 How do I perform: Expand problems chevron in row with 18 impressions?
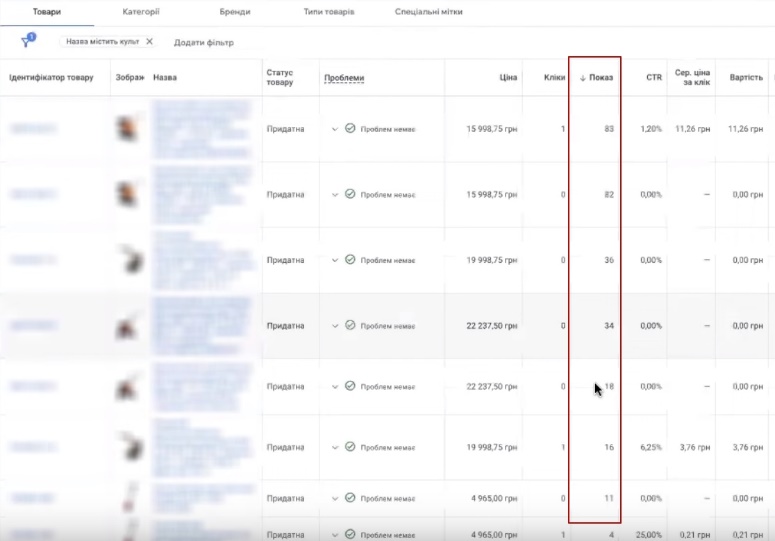(x=335, y=386)
